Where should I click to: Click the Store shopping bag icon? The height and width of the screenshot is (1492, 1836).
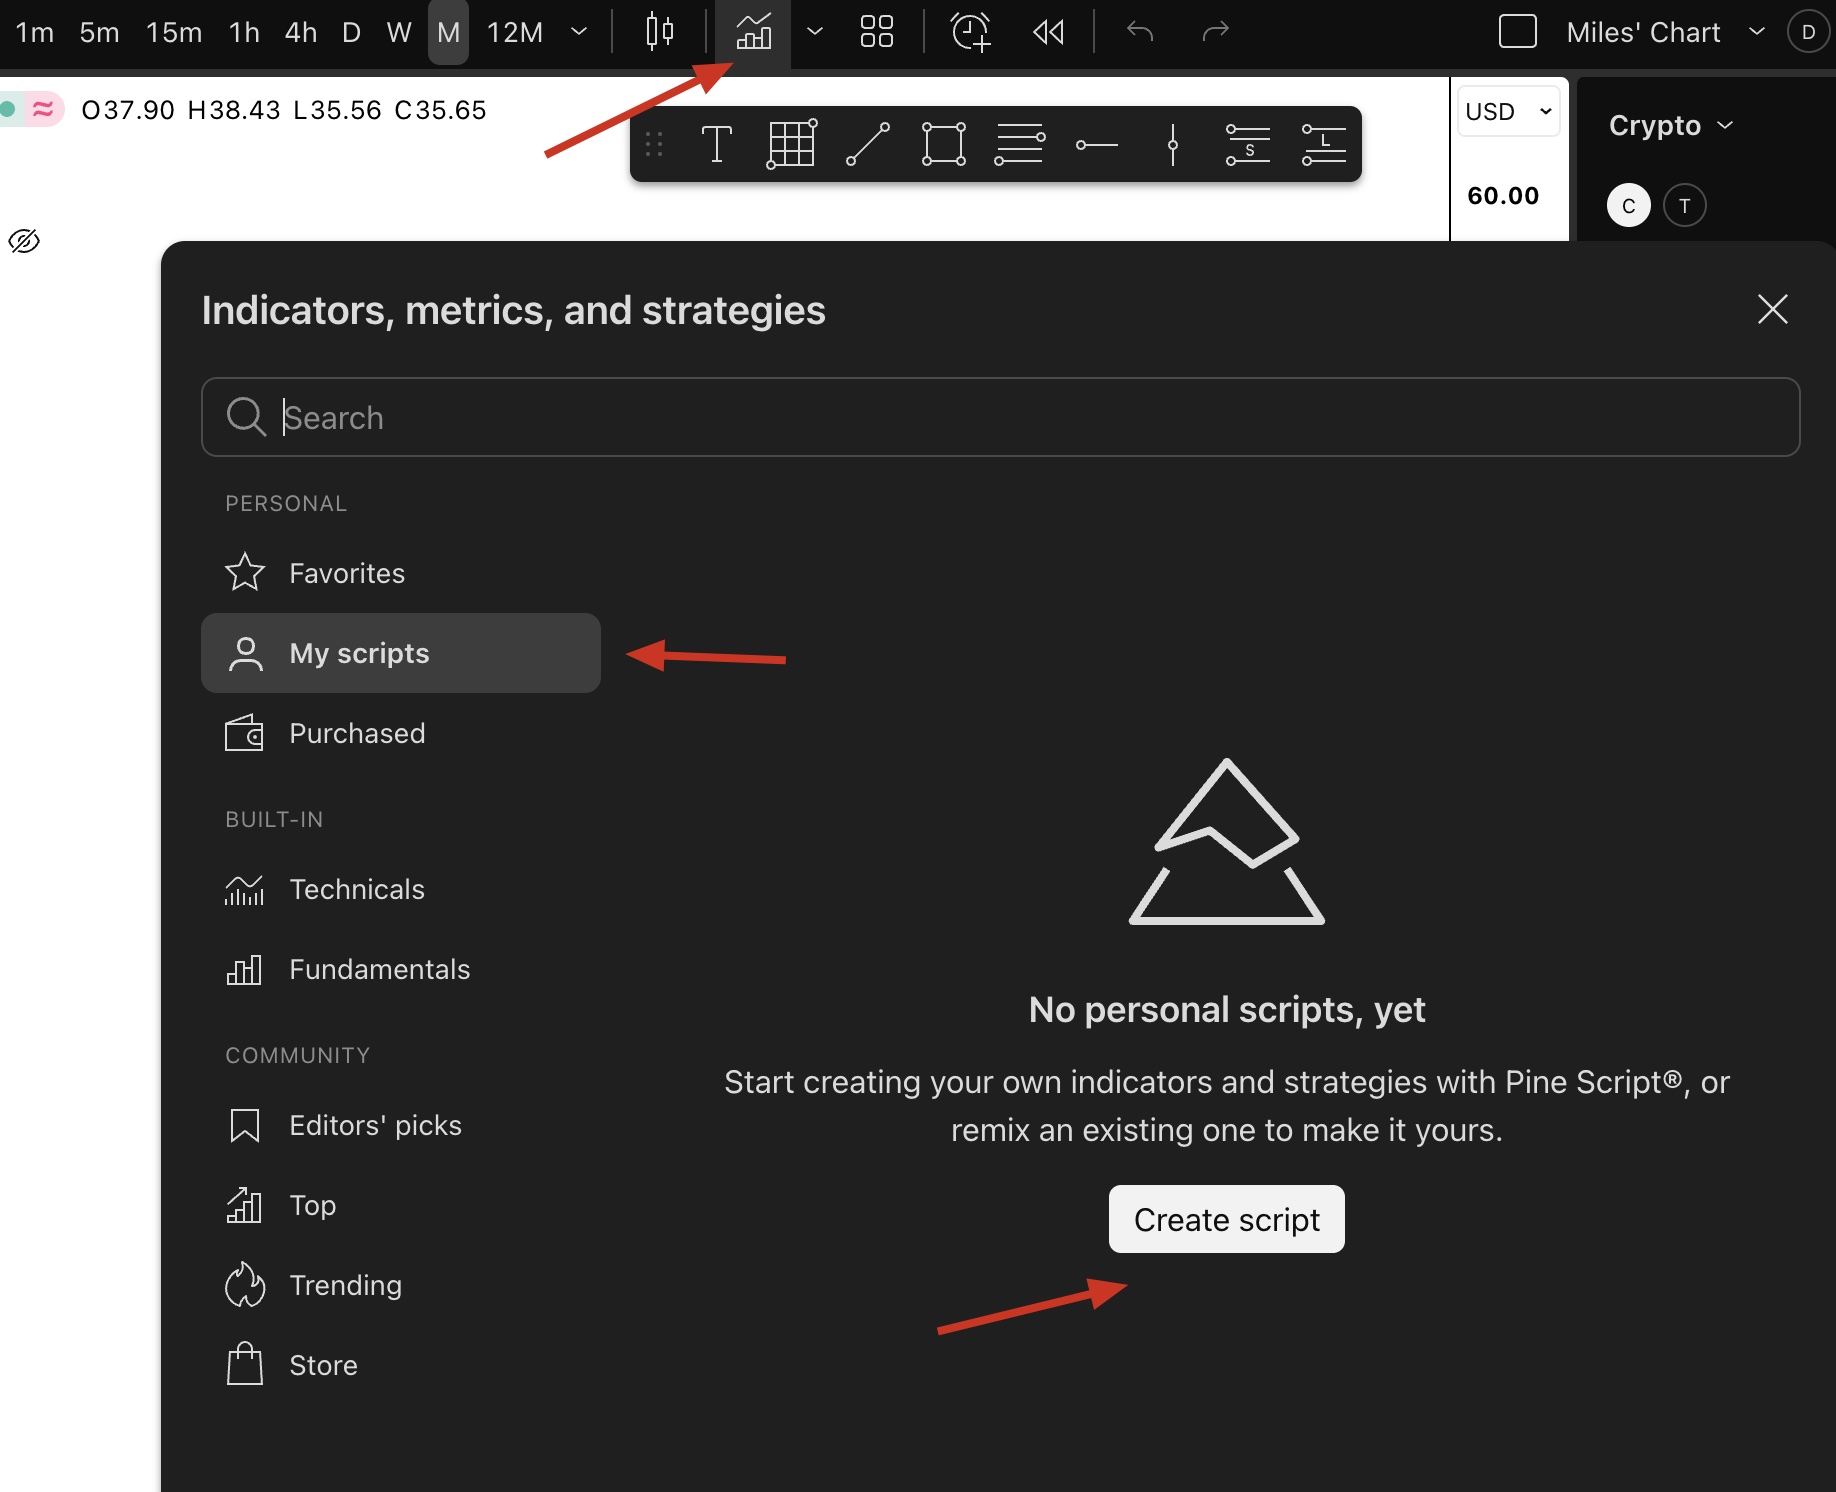[245, 1364]
